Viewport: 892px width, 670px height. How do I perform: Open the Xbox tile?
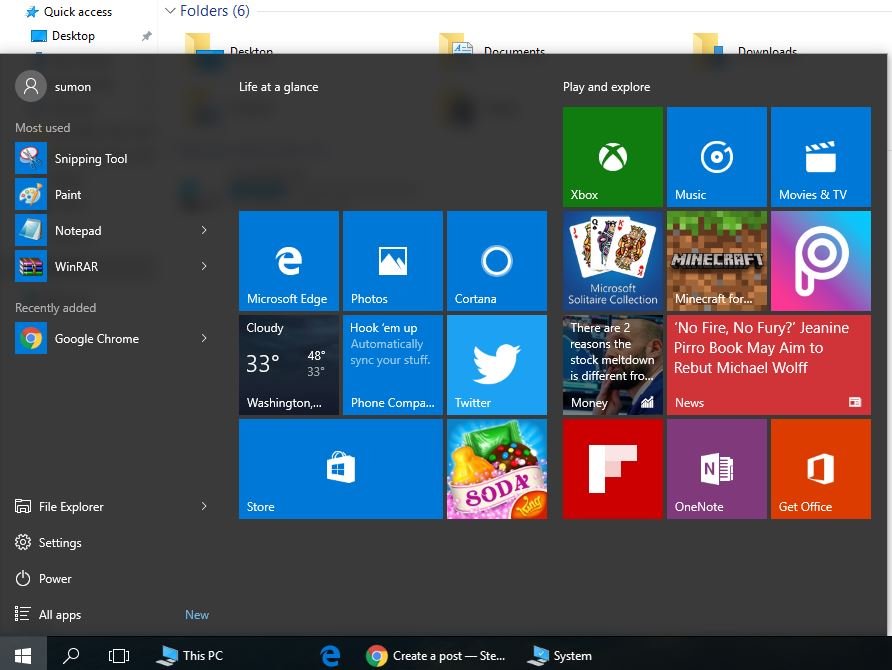(613, 156)
